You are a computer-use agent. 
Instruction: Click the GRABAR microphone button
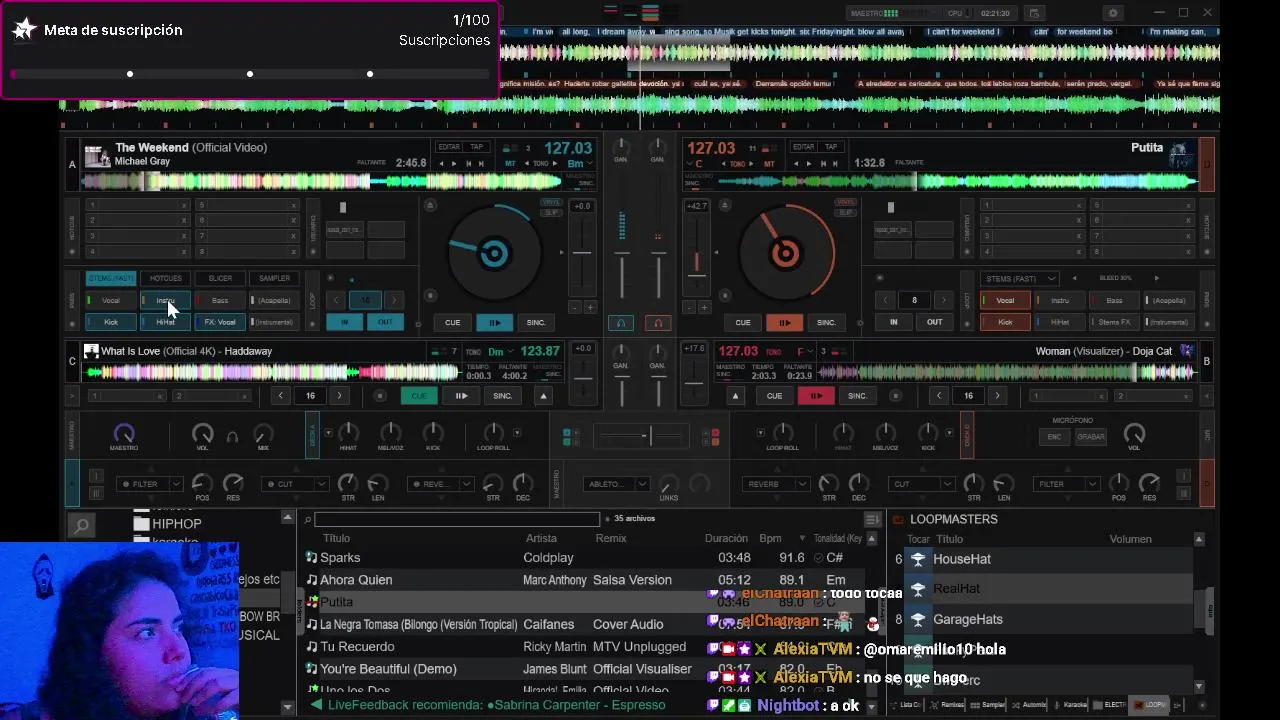click(x=1091, y=437)
